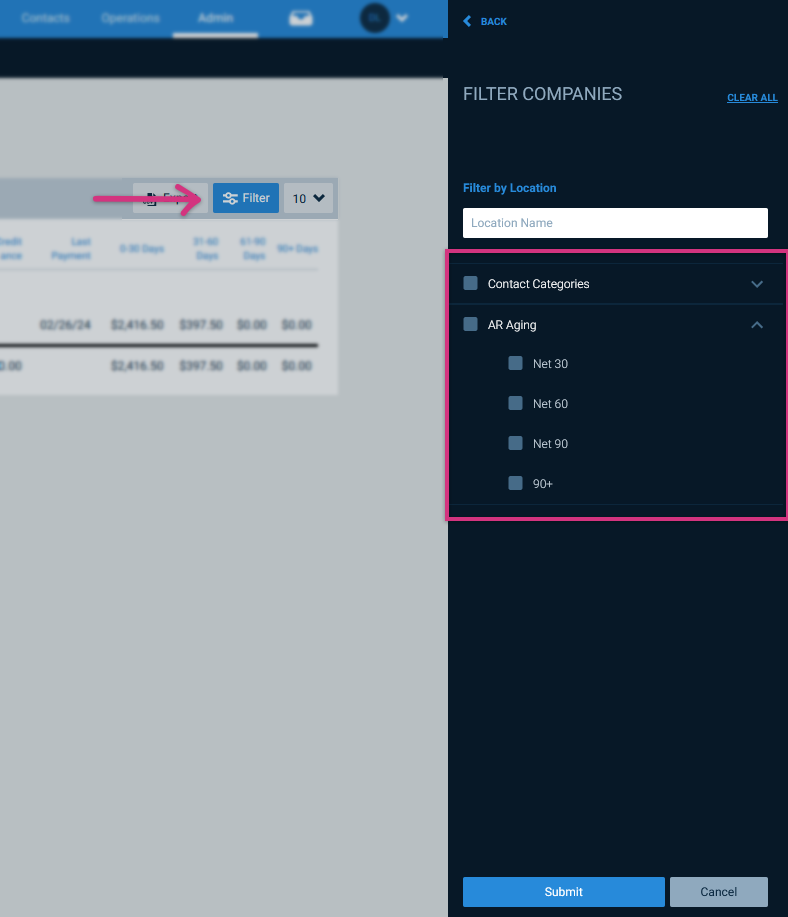
Task: Collapse the AR Aging section chevron
Action: pyautogui.click(x=757, y=324)
